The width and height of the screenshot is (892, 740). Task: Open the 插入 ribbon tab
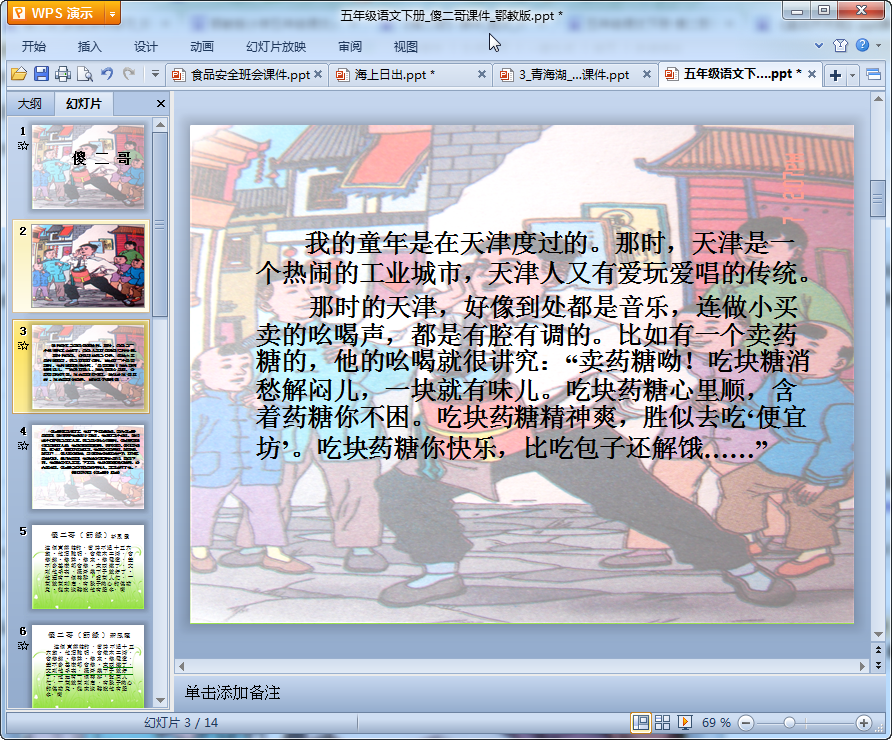click(89, 47)
